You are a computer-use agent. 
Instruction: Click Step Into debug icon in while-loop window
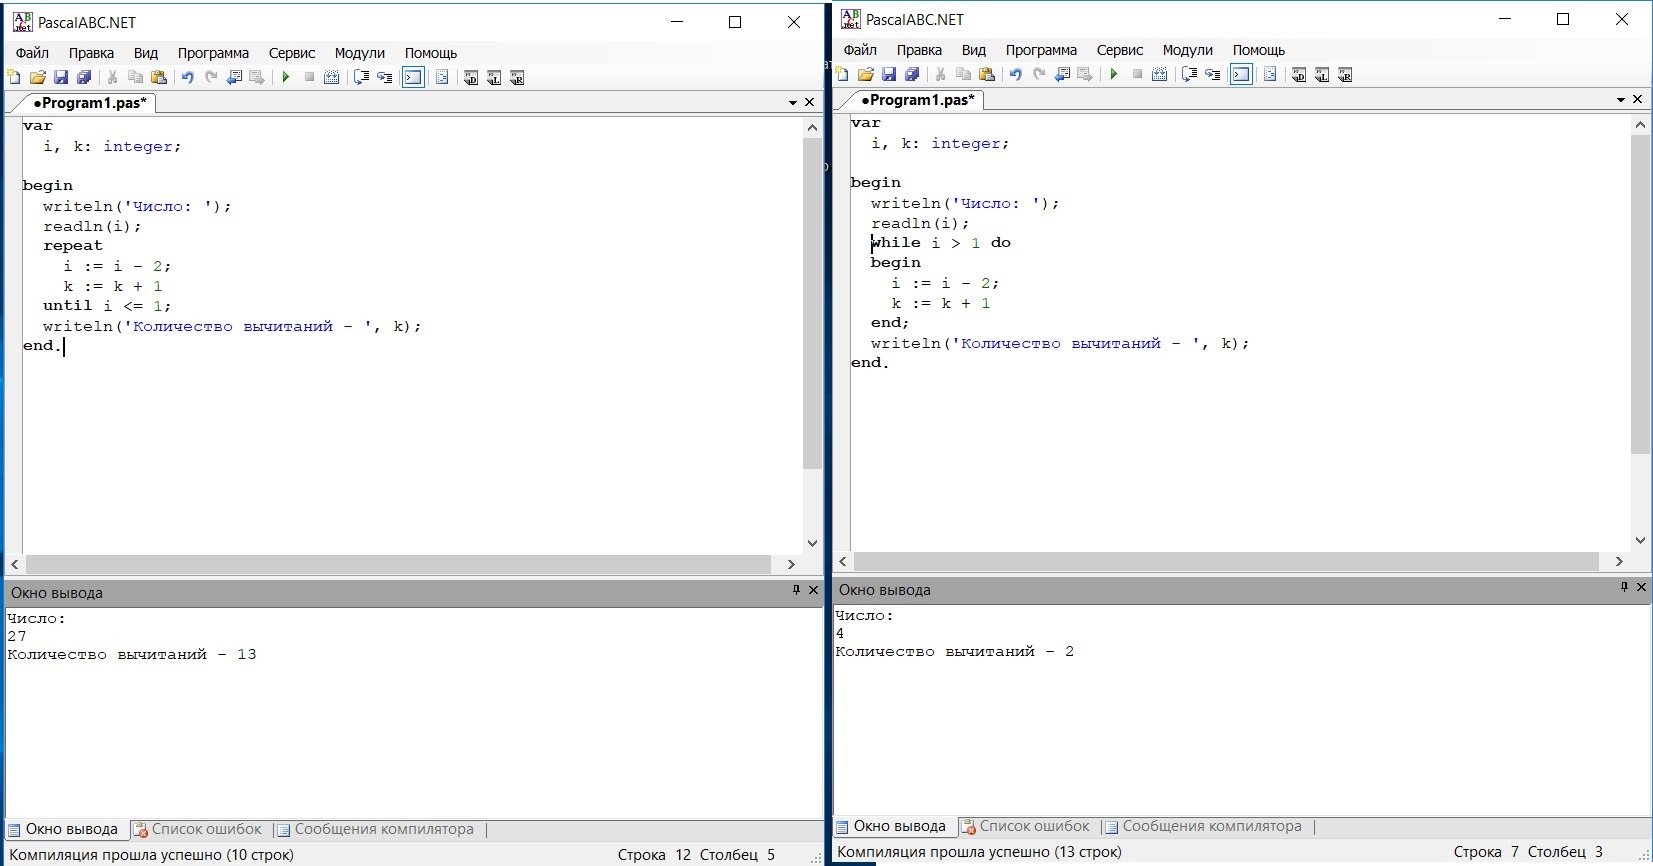1212,74
